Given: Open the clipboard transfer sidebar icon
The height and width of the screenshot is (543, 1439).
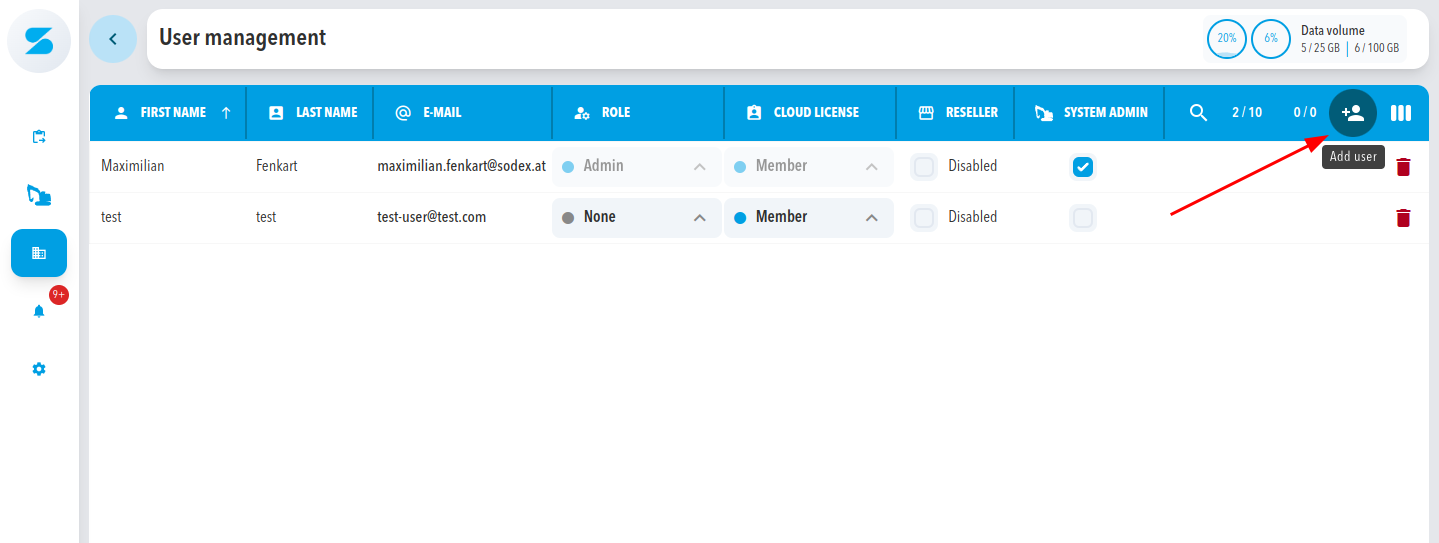Looking at the screenshot, I should [39, 137].
